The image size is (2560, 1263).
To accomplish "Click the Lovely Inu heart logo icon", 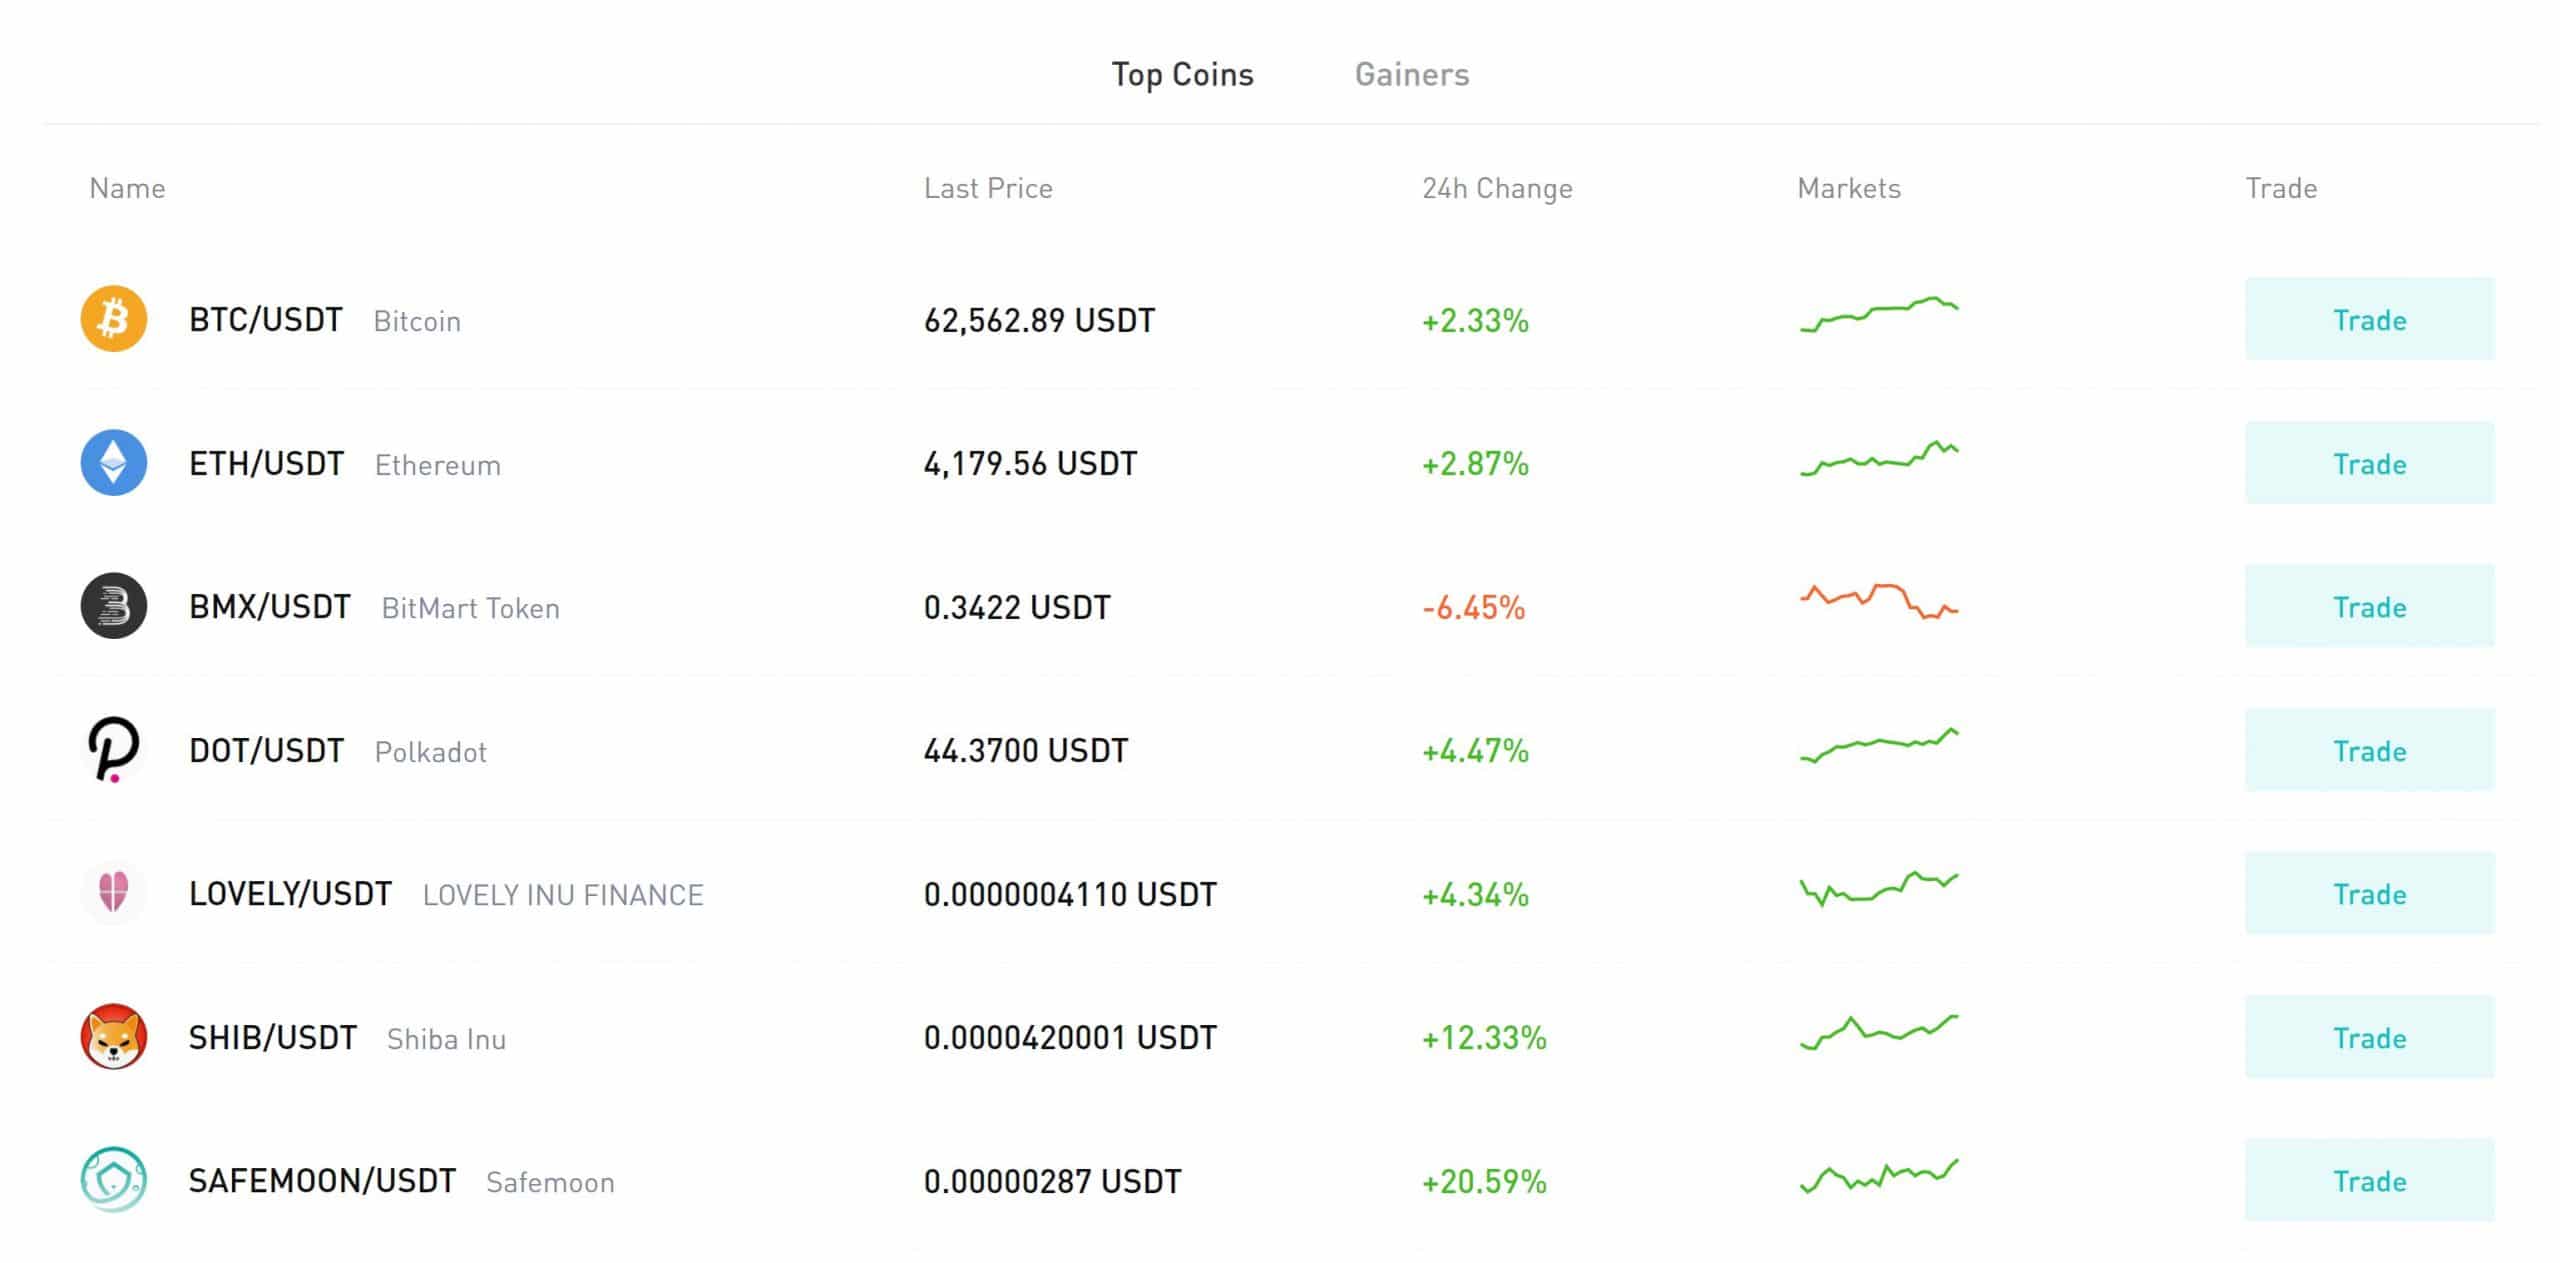I will pos(114,893).
